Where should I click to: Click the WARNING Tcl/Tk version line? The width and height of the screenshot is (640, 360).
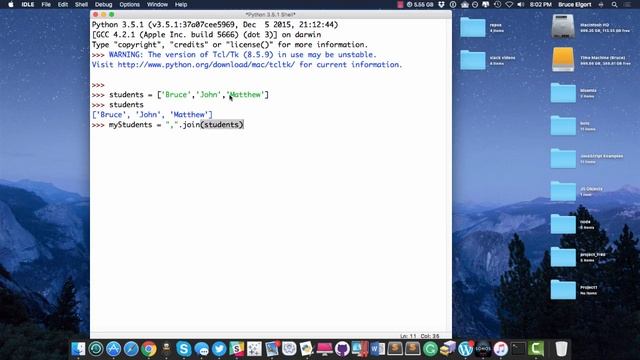click(242, 55)
